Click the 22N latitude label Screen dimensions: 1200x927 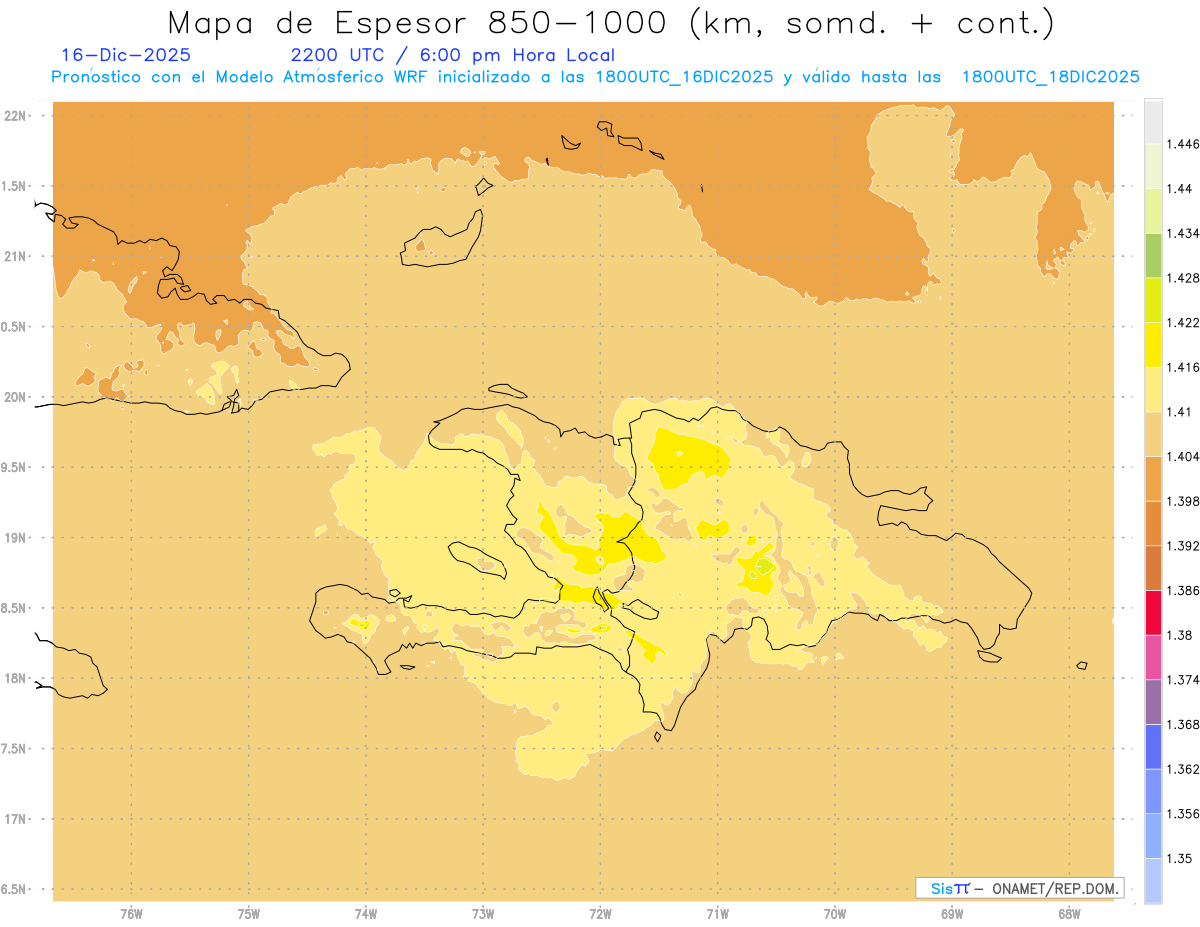point(14,115)
